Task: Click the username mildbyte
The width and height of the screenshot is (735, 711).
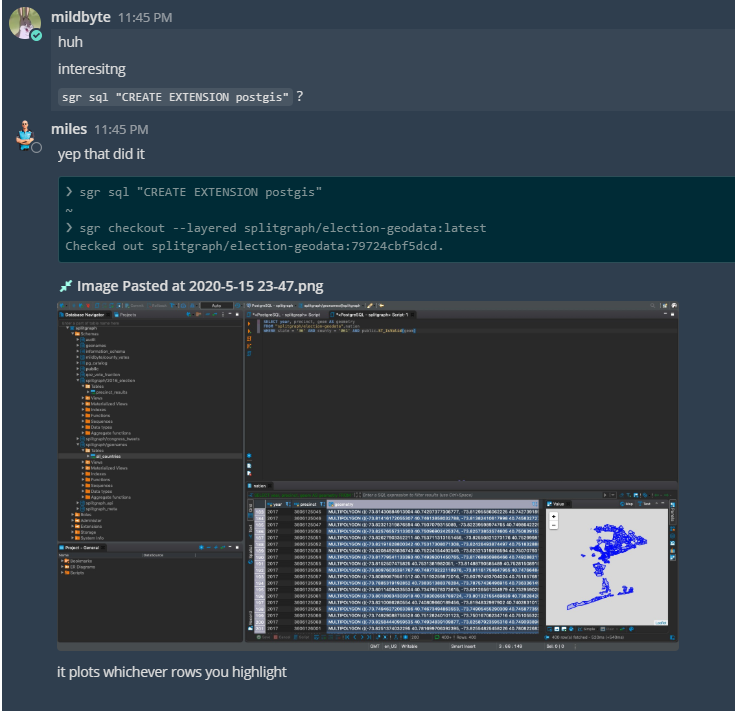Action: (81, 17)
